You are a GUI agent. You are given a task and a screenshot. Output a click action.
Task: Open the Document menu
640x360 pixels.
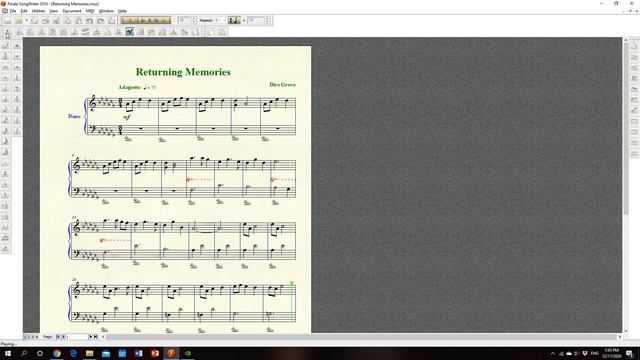[72, 11]
